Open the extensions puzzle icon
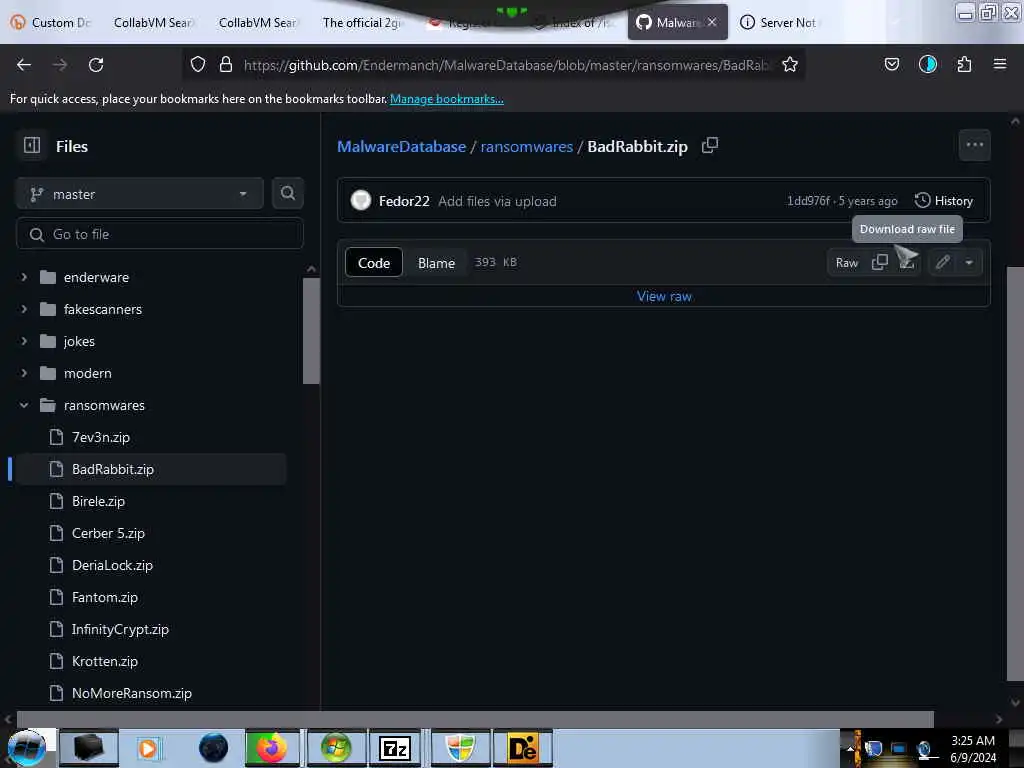This screenshot has height=768, width=1024. coord(964,64)
